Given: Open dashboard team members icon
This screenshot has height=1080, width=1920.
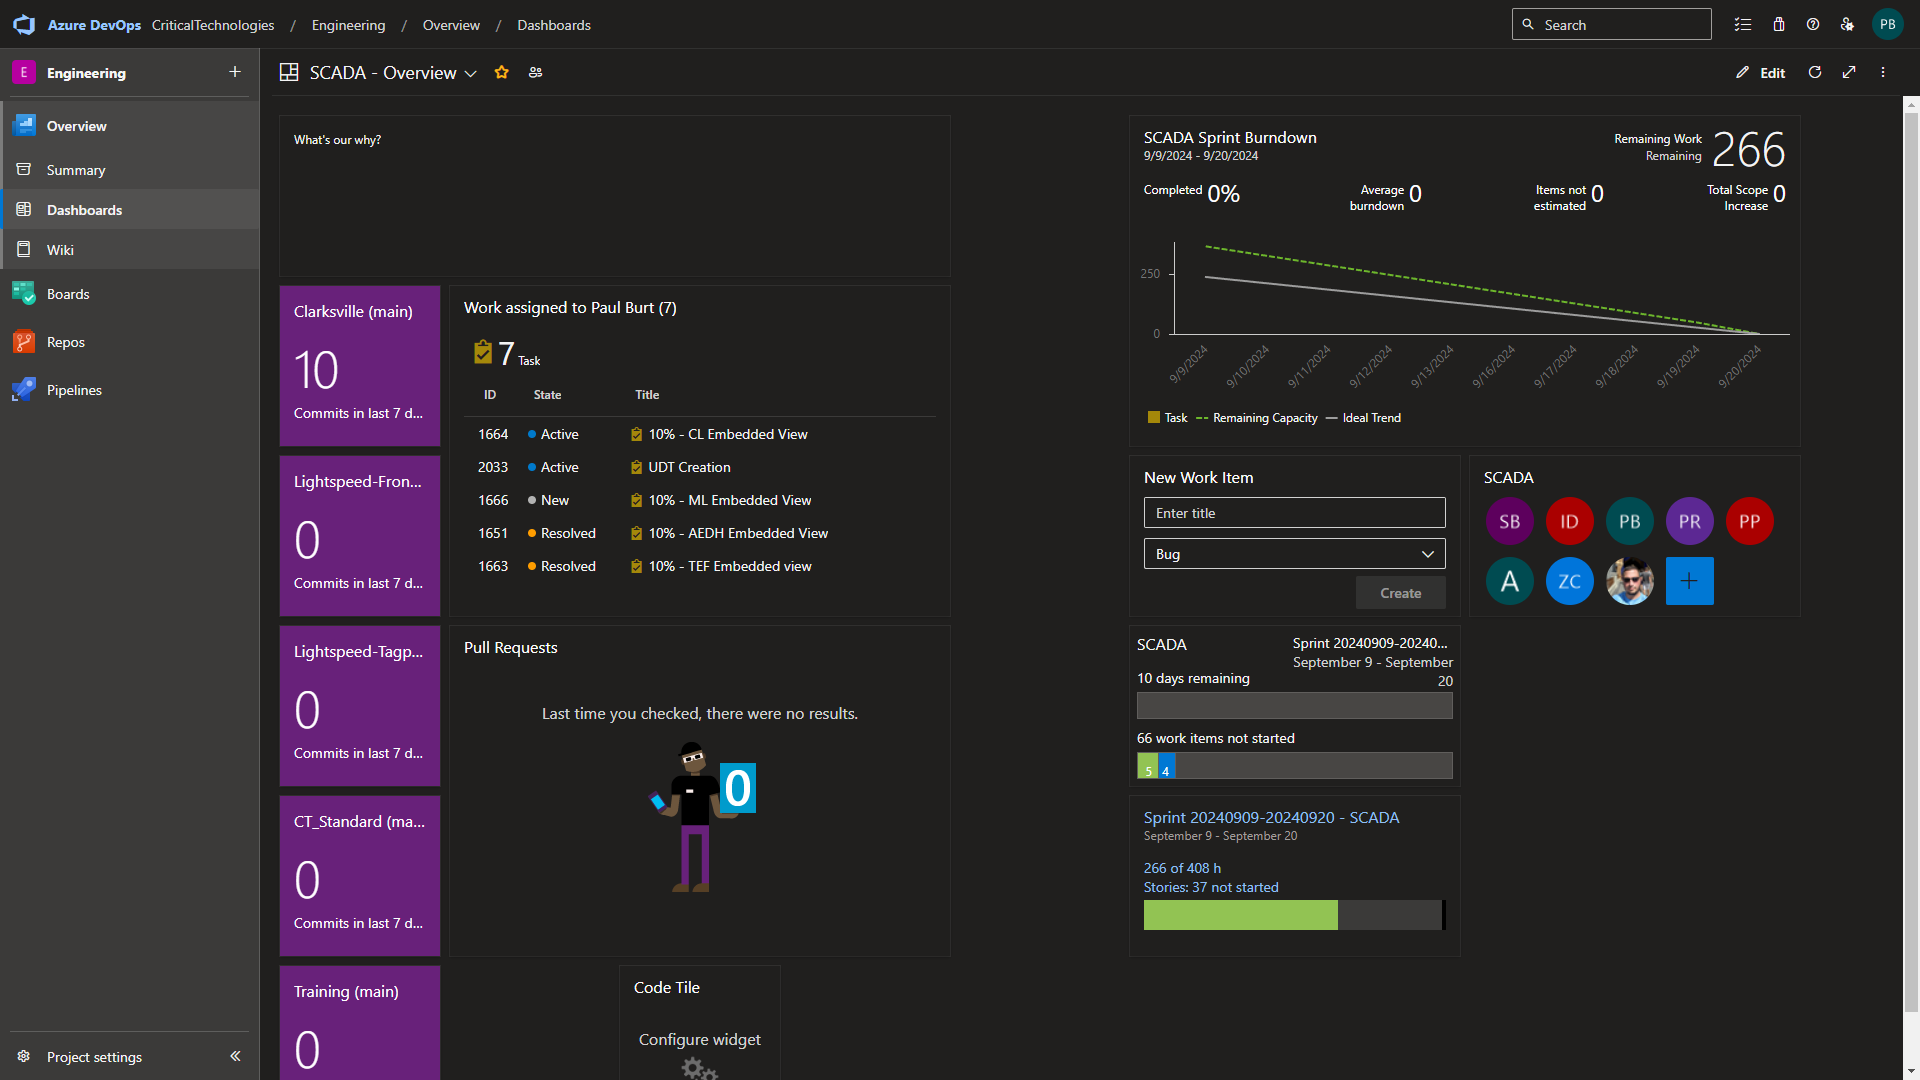Looking at the screenshot, I should click(536, 72).
